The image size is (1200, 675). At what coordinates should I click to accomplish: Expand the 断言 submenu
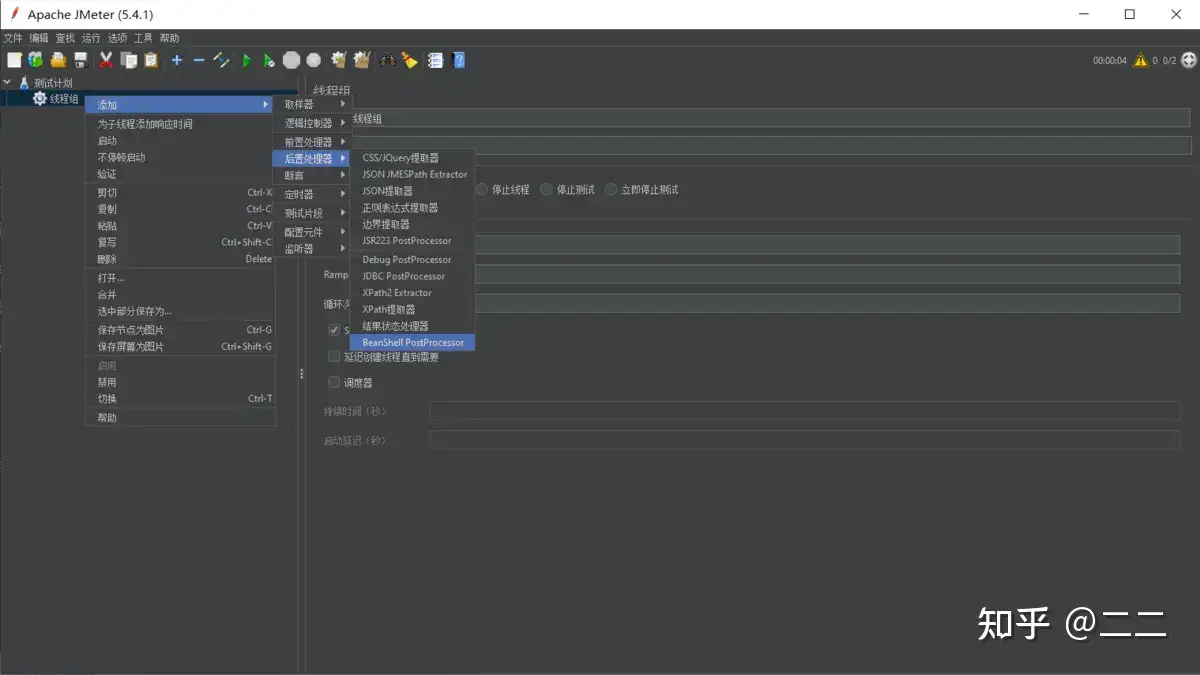click(x=312, y=175)
